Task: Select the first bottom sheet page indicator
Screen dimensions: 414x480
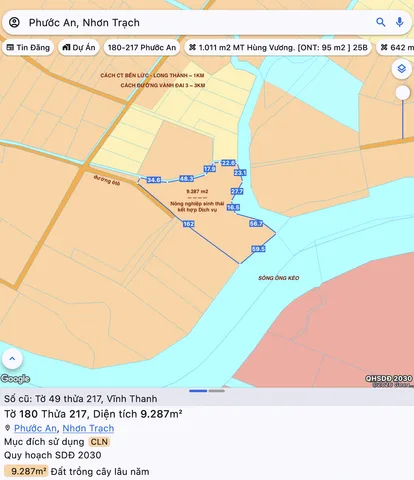Action: pyautogui.click(x=198, y=391)
